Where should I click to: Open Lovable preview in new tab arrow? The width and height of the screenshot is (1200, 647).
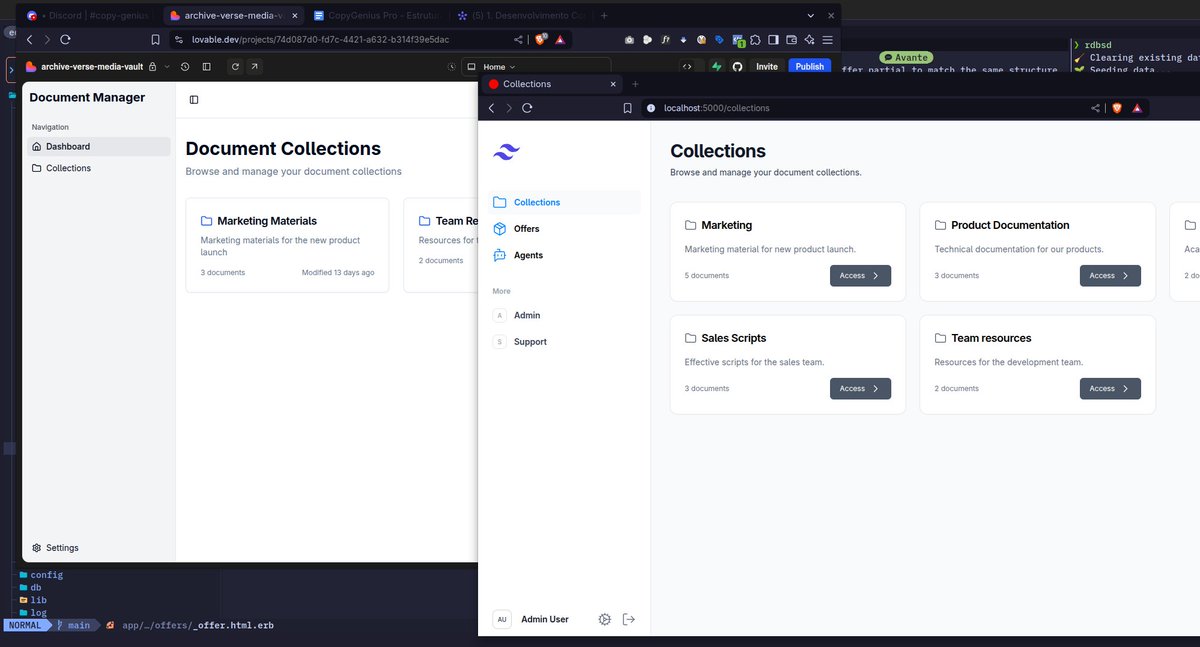pyautogui.click(x=254, y=66)
